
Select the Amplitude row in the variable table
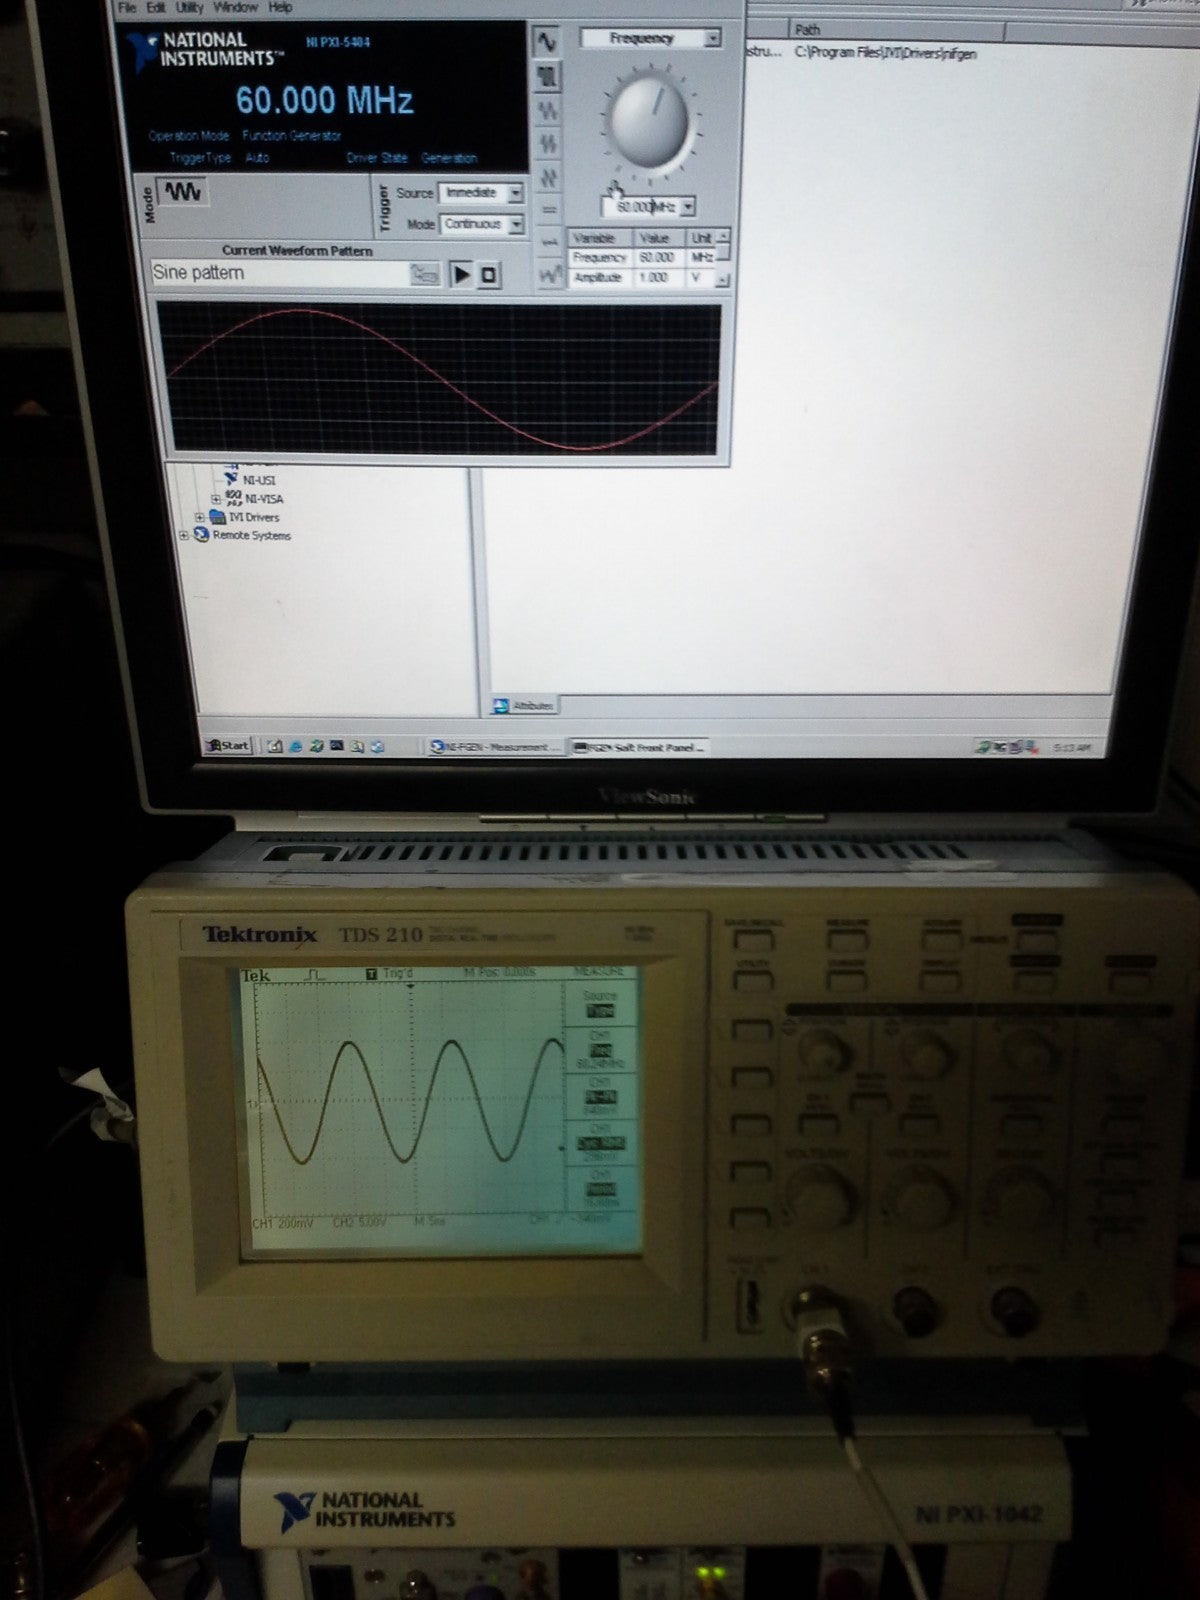point(643,277)
